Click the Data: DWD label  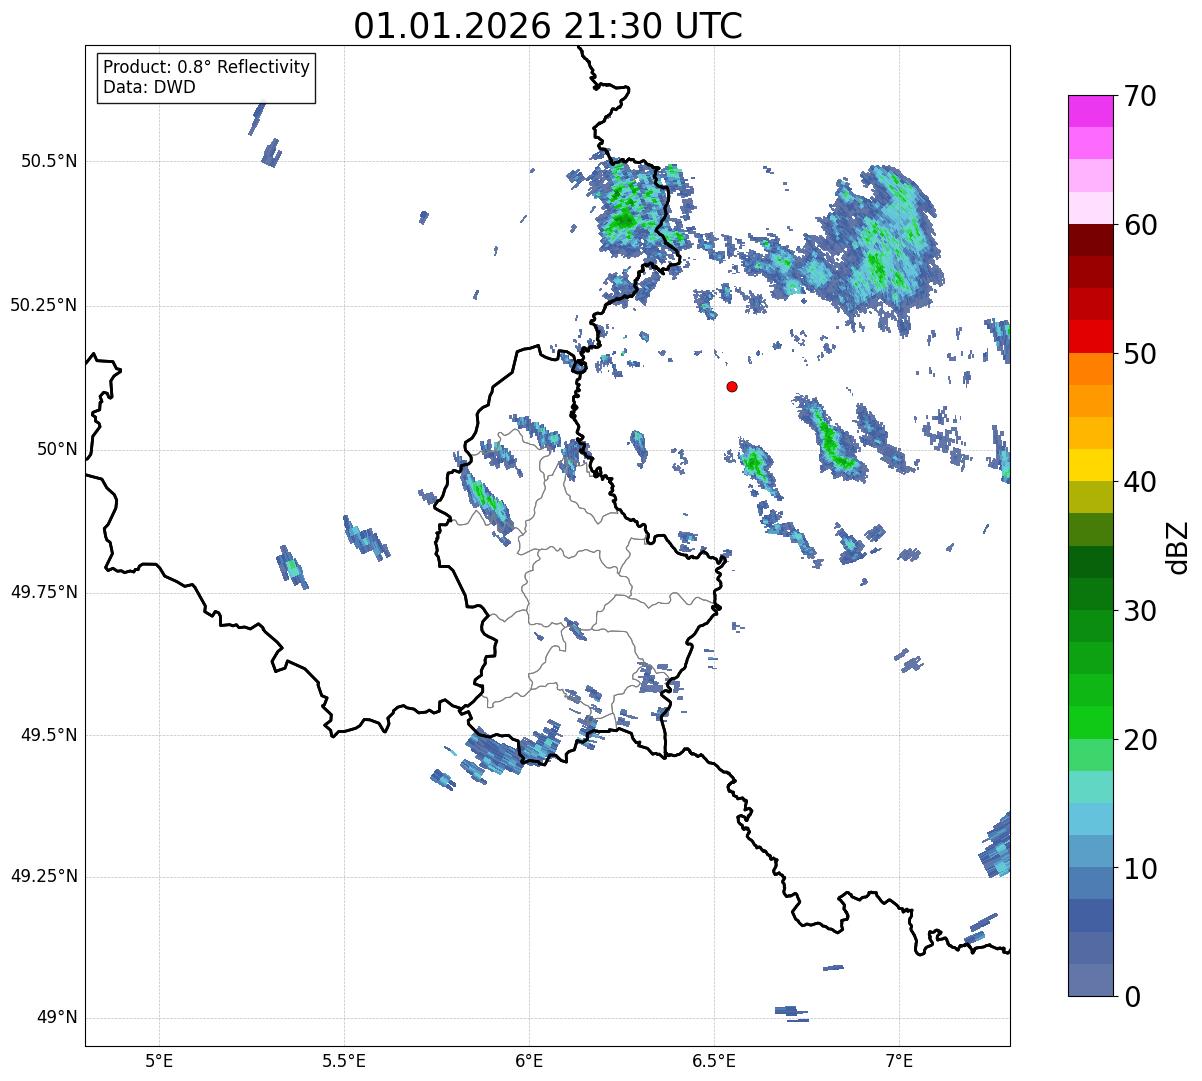point(149,87)
